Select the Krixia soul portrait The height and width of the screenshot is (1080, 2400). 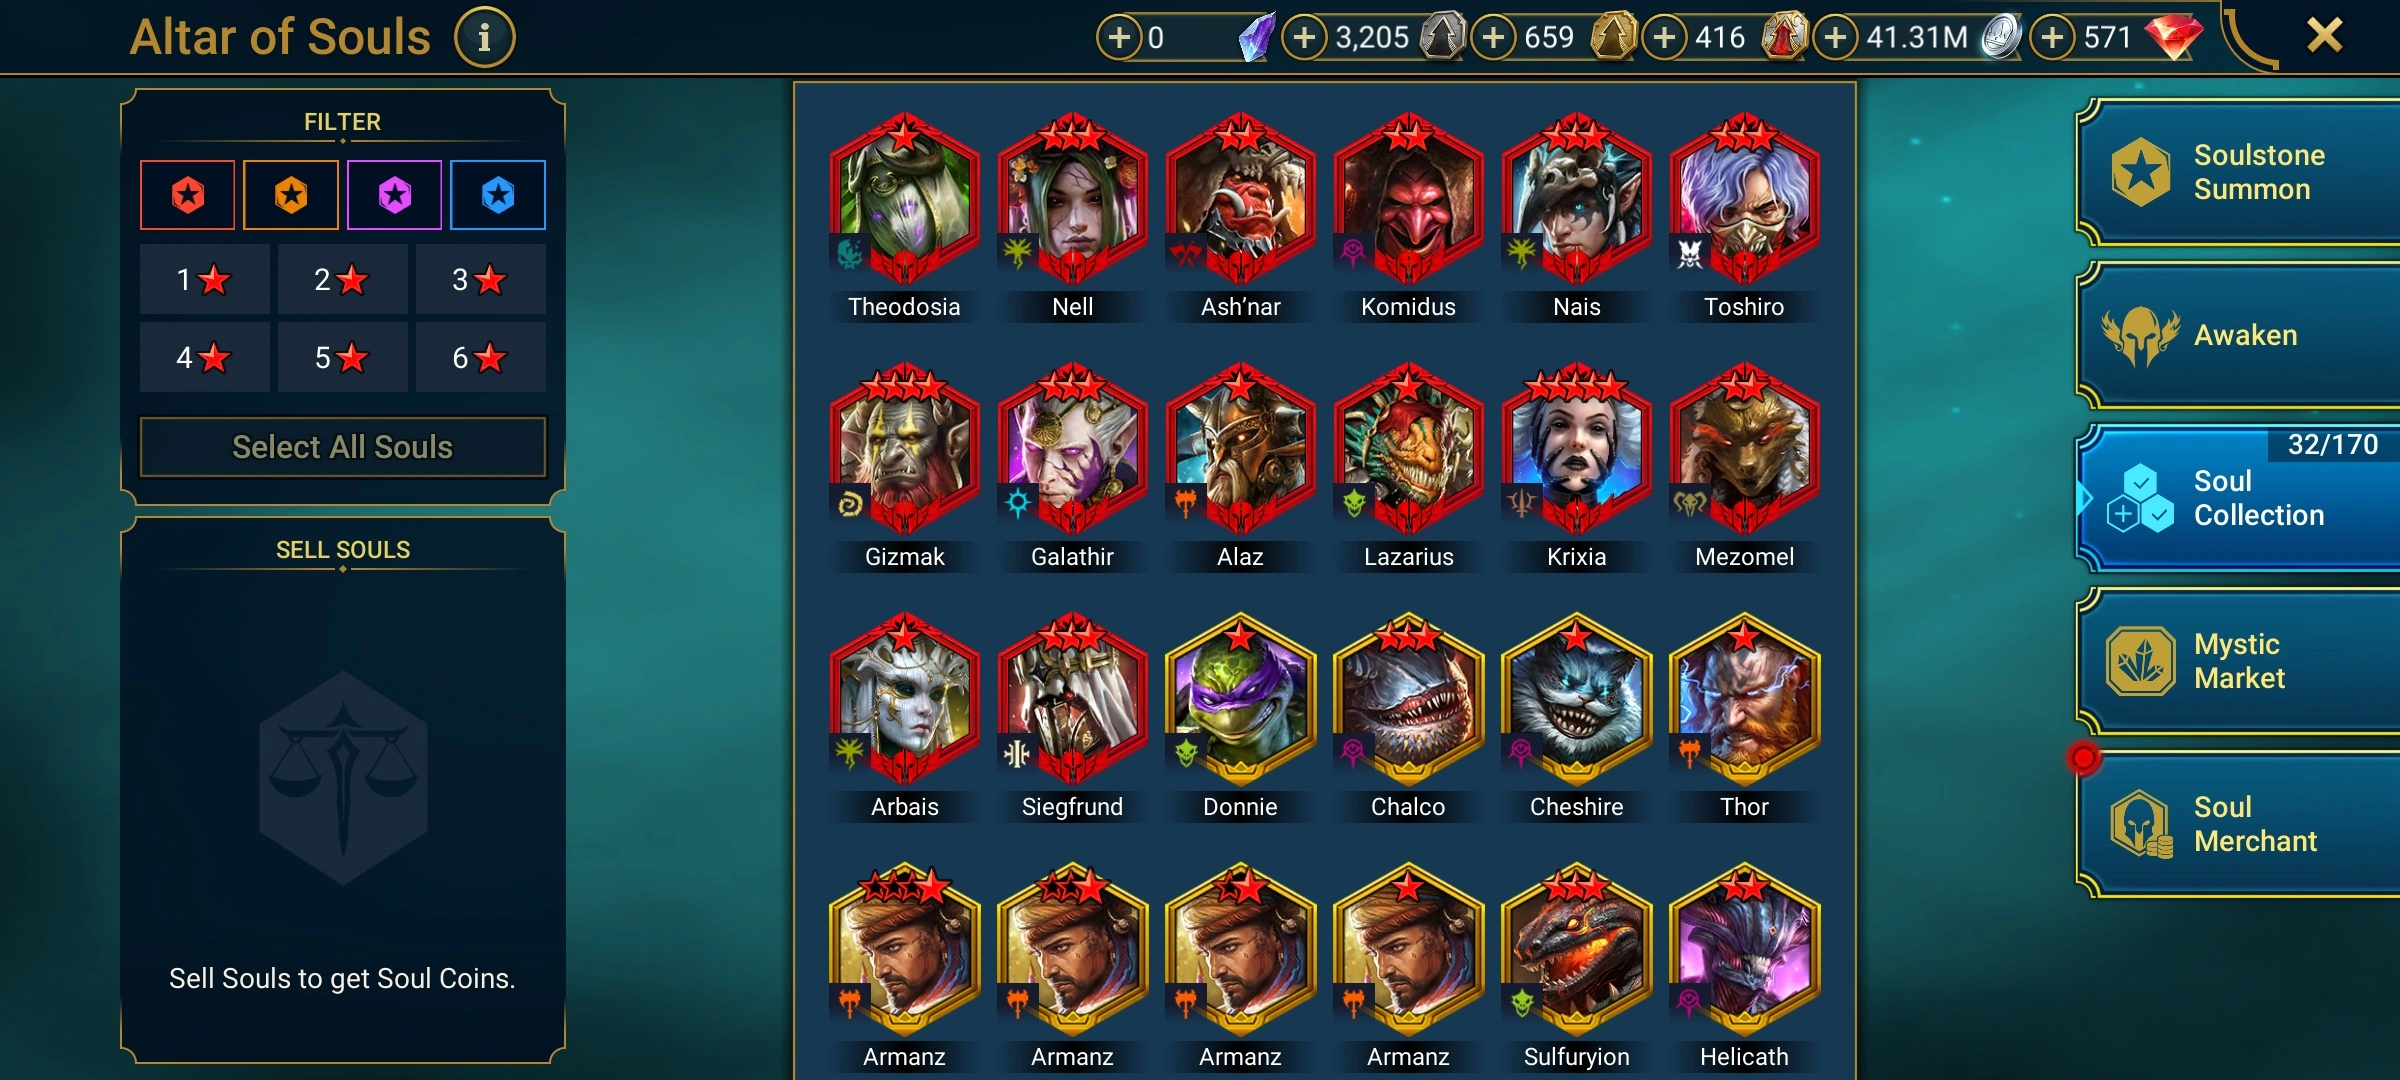pyautogui.click(x=1576, y=448)
